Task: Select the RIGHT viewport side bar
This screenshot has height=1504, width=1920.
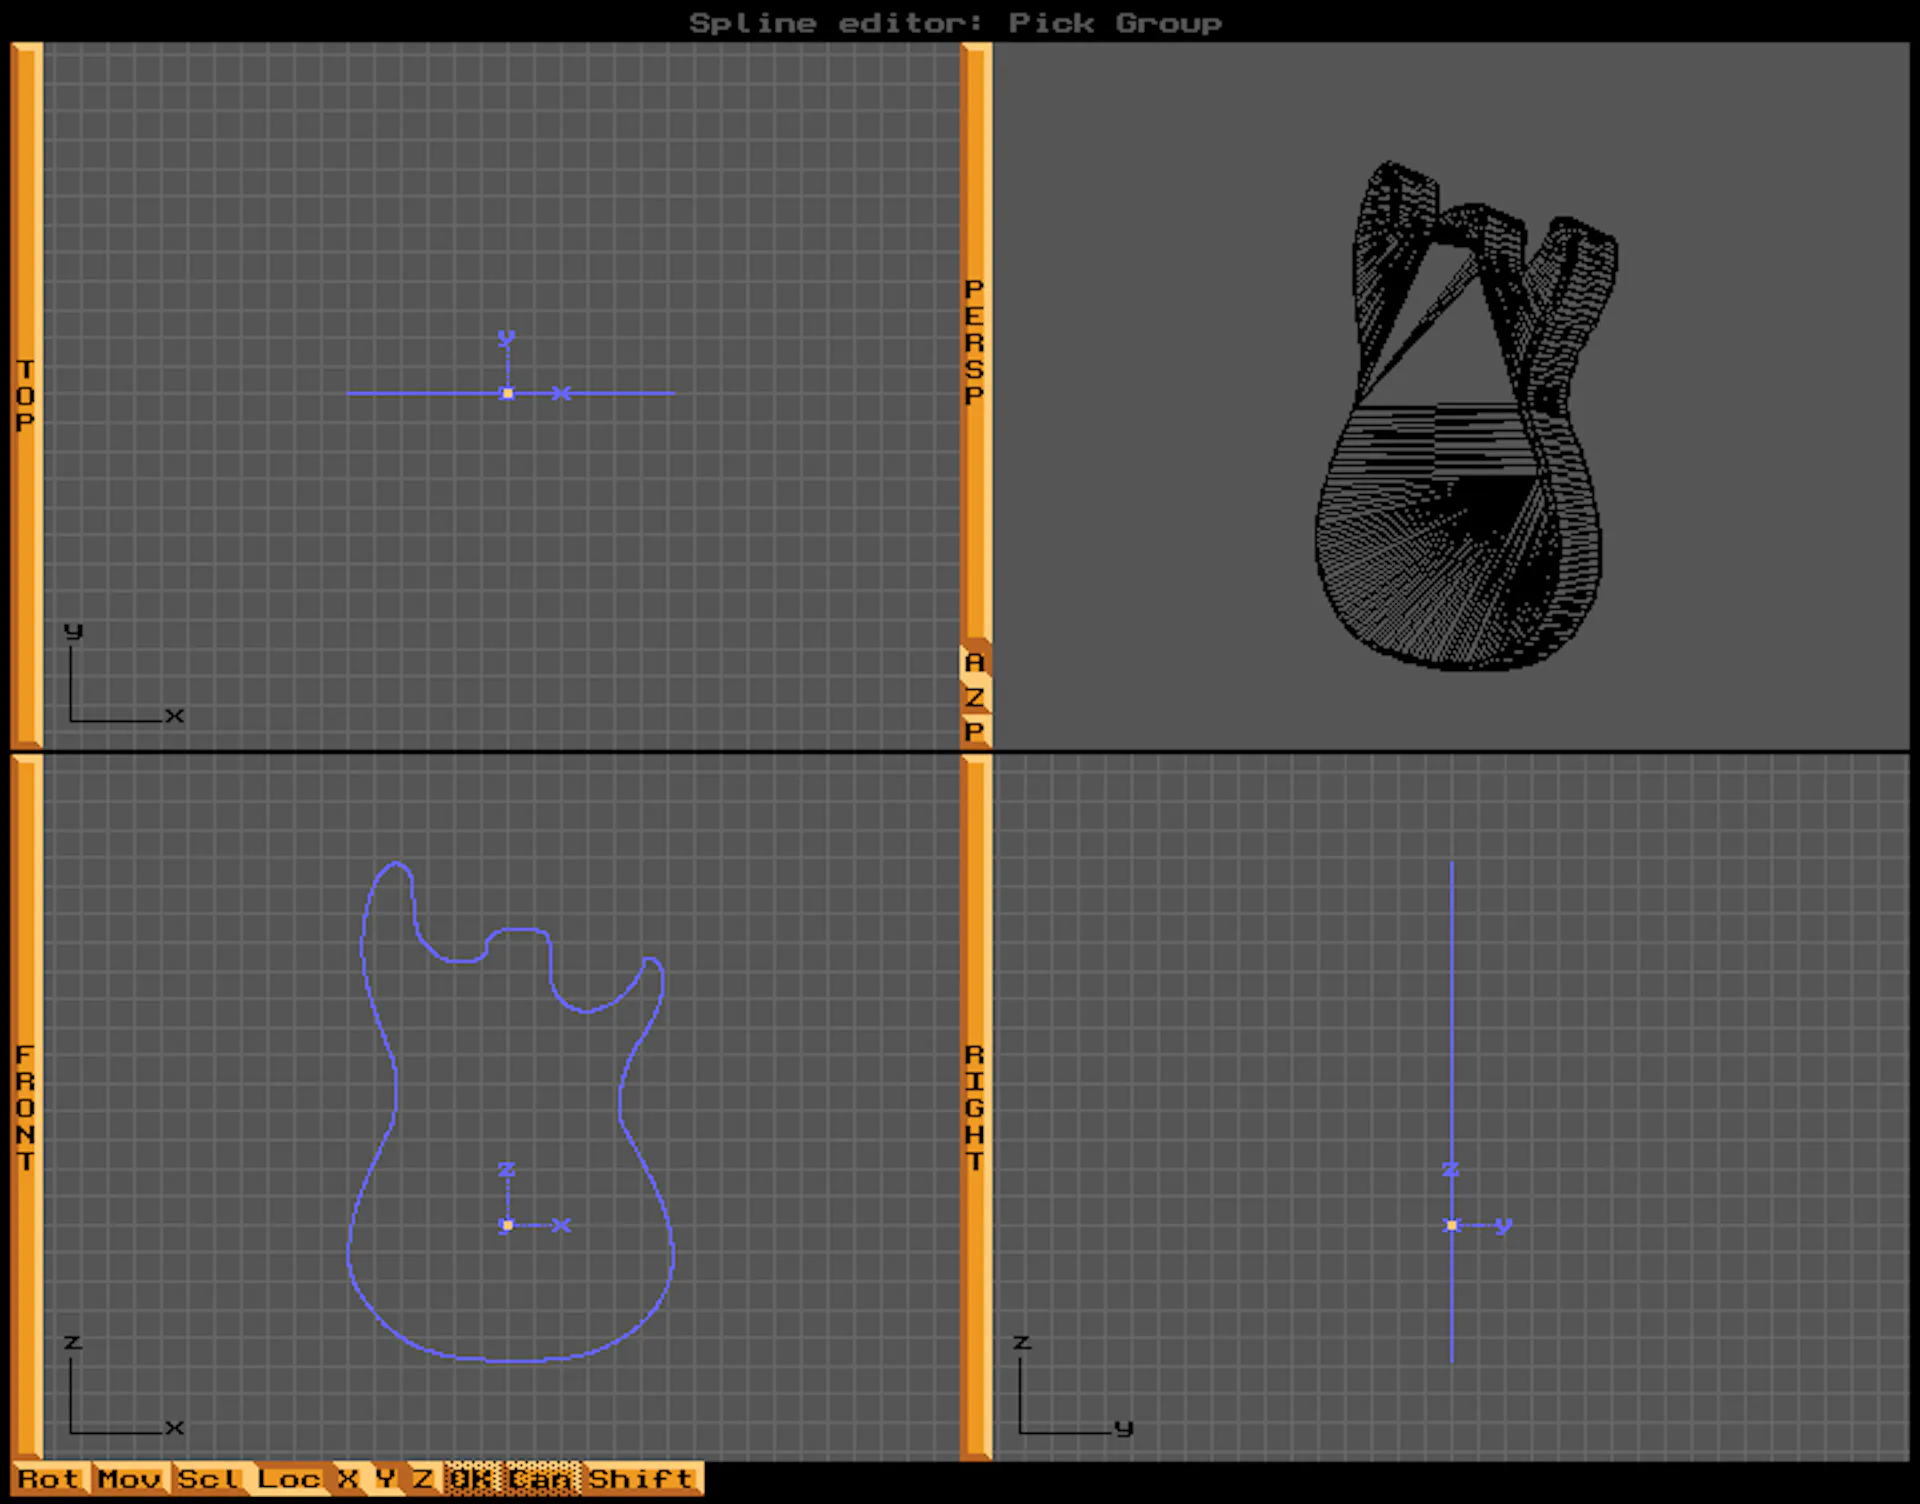Action: (976, 1108)
